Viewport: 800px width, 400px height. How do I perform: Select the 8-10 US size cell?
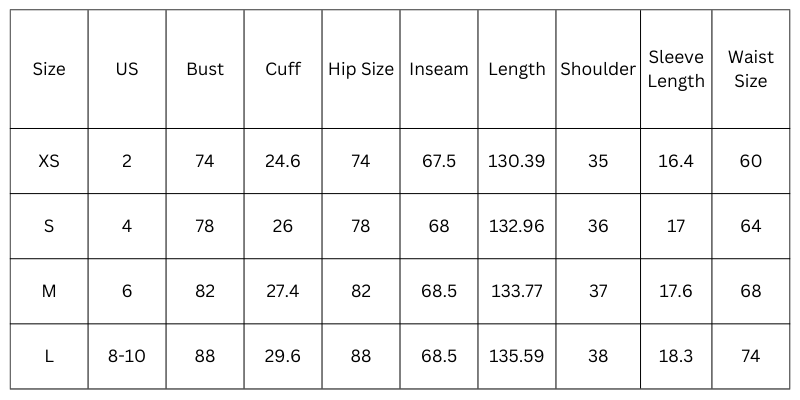pyautogui.click(x=127, y=356)
